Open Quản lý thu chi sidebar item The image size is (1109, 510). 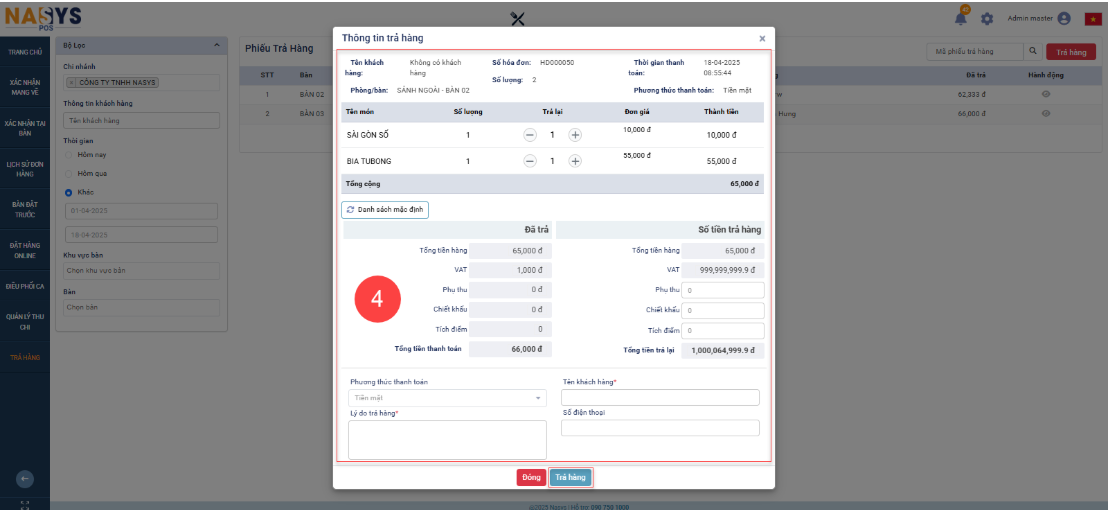(25, 321)
